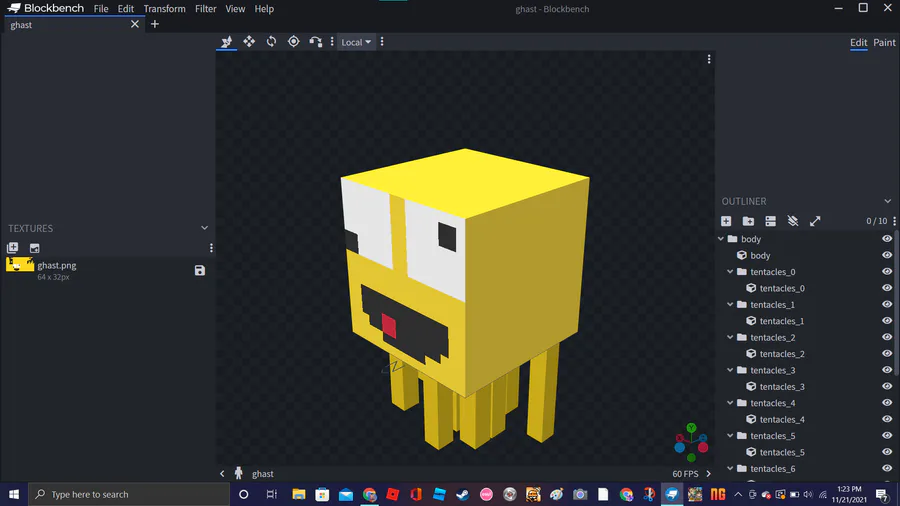This screenshot has width=900, height=506.
Task: Select the ghast.png texture thumbnail
Action: pos(20,264)
